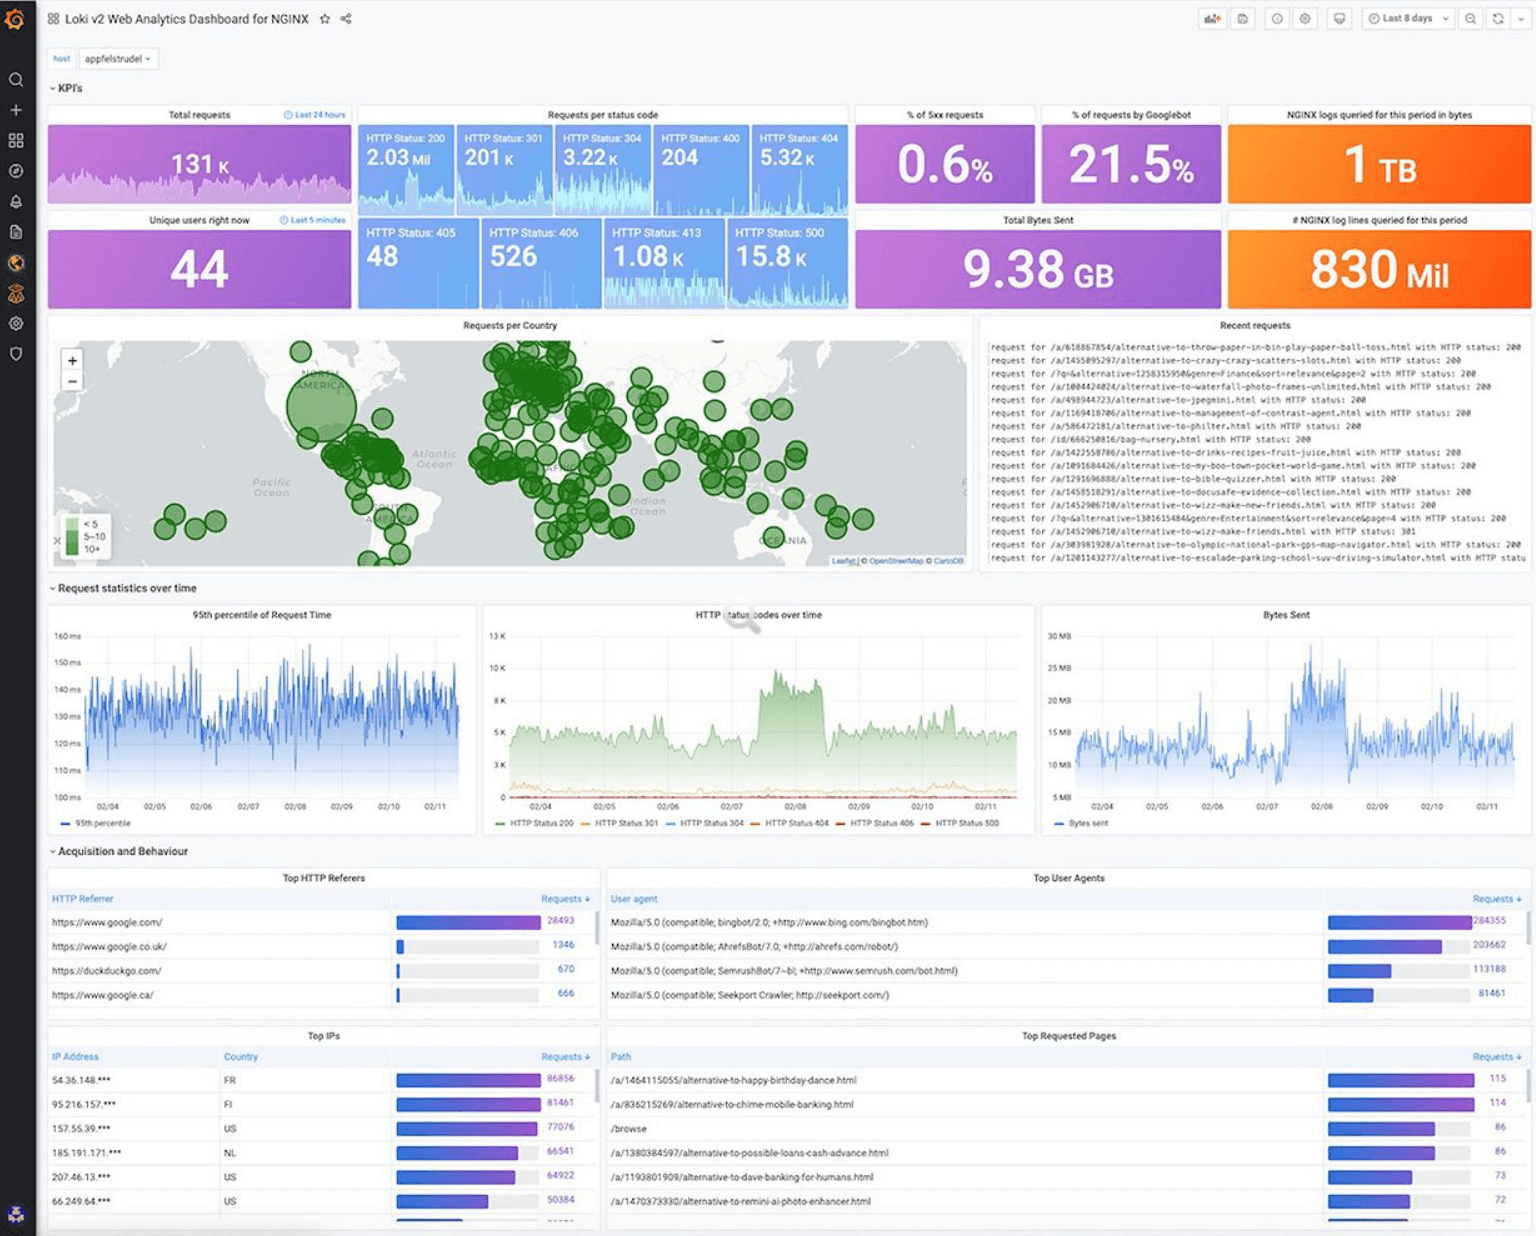1536x1236 pixels.
Task: Collapse the KPI's row
Action: tap(66, 88)
